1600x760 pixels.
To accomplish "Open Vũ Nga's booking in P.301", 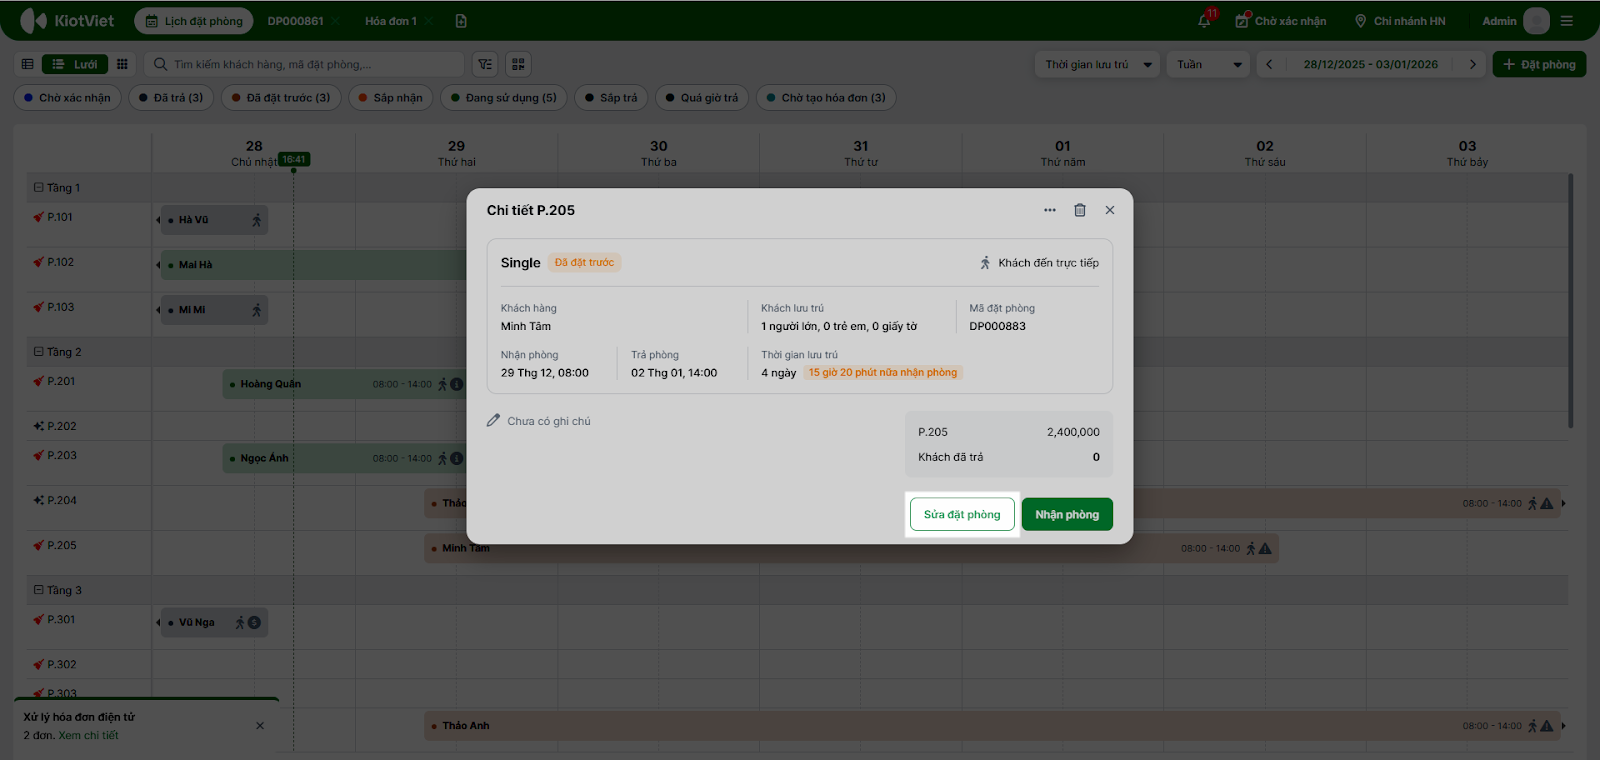I will [x=212, y=623].
